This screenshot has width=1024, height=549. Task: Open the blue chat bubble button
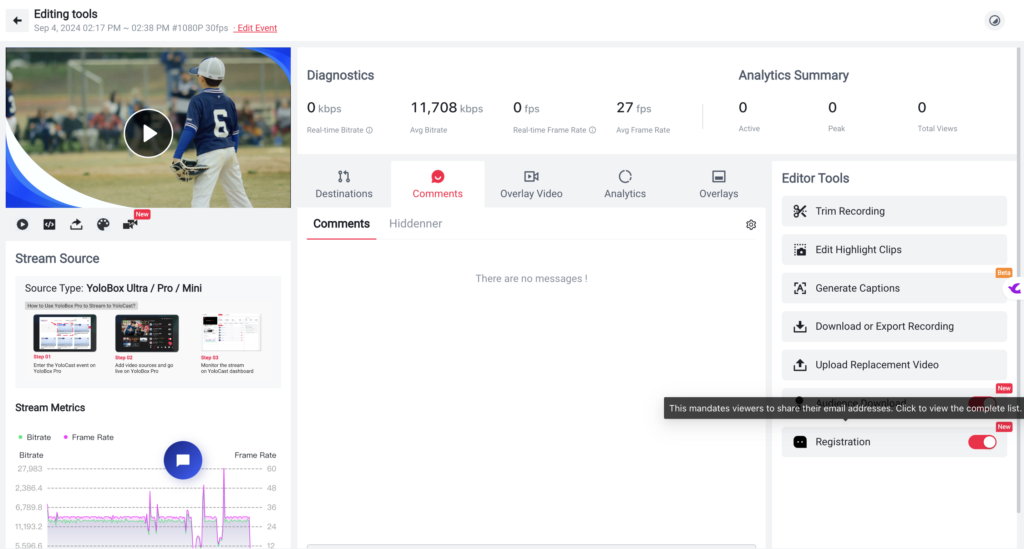183,460
